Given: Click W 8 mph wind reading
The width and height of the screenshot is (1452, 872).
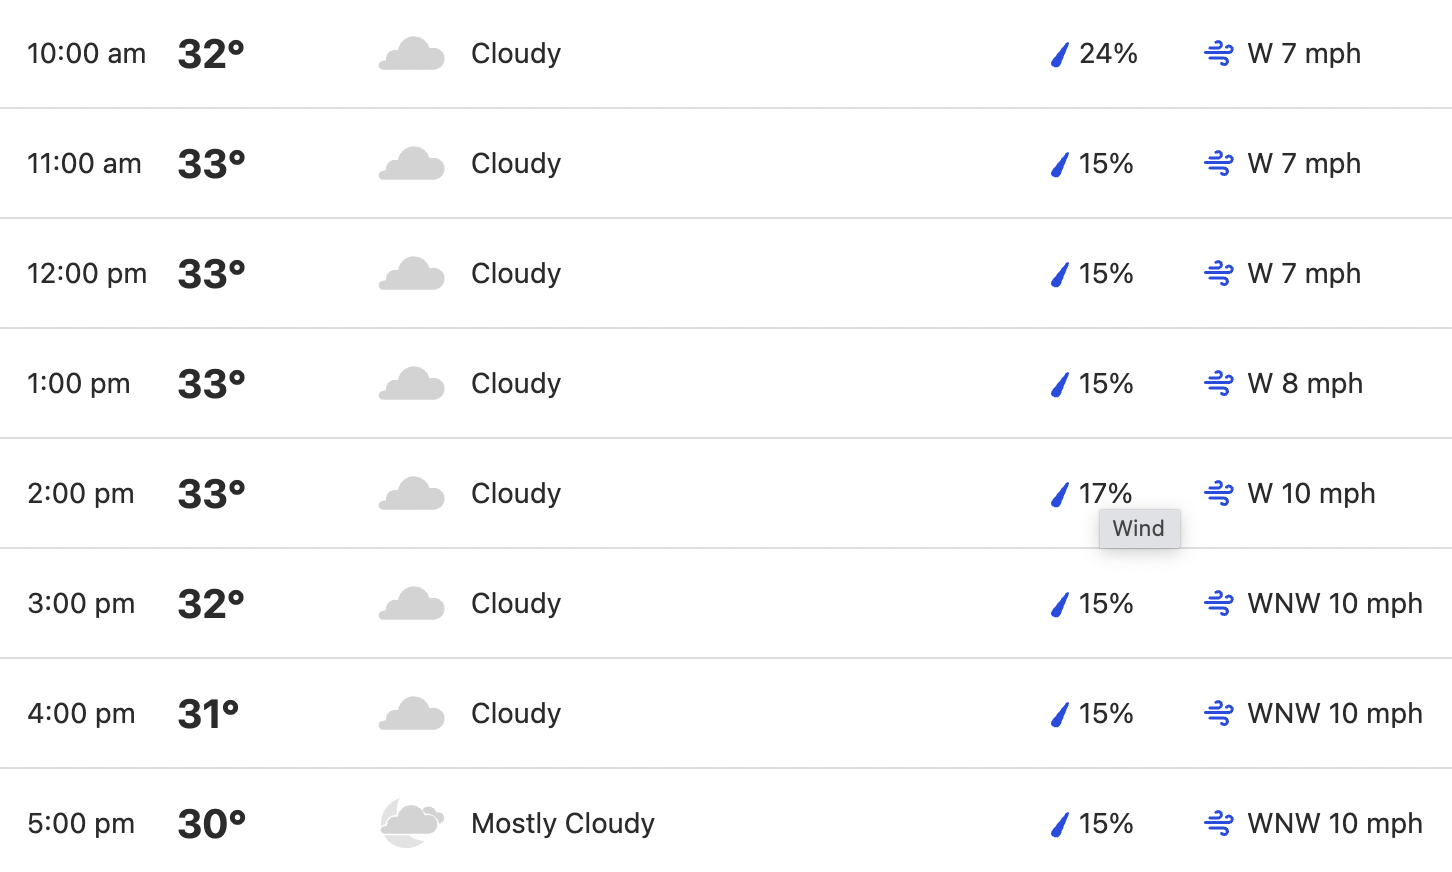Looking at the screenshot, I should tap(1305, 383).
